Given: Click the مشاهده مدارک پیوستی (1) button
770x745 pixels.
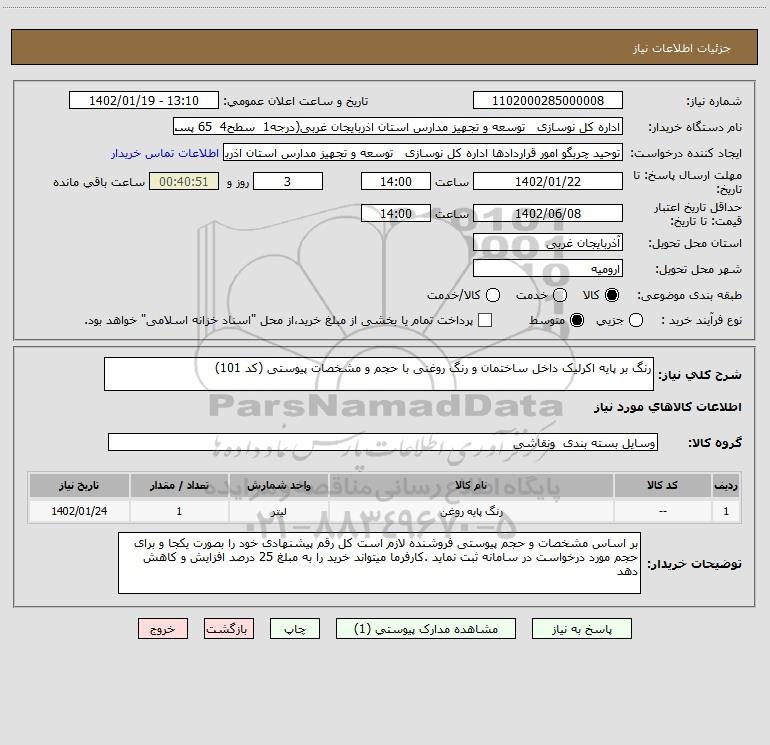Looking at the screenshot, I should (x=426, y=629).
